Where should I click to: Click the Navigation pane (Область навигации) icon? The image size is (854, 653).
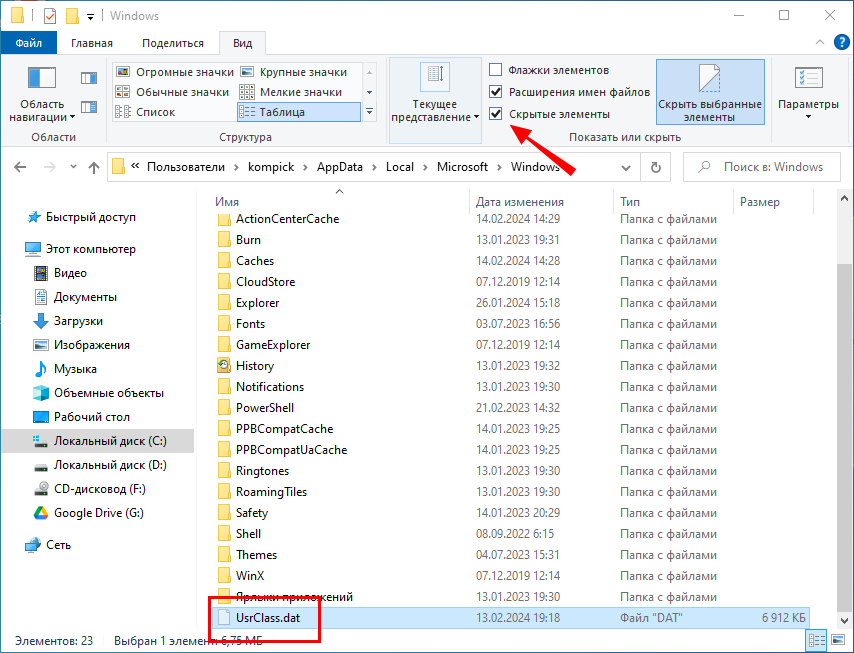point(42,78)
